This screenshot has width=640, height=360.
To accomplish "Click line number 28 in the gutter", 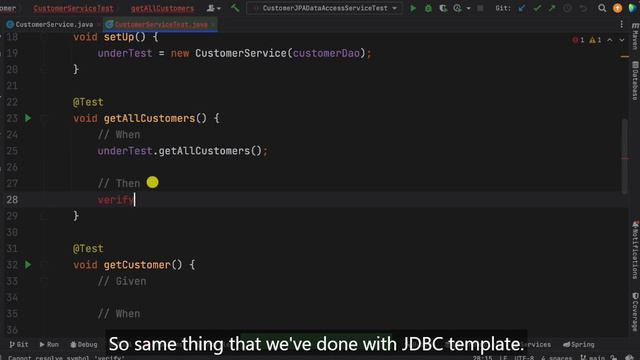I will click(x=12, y=200).
